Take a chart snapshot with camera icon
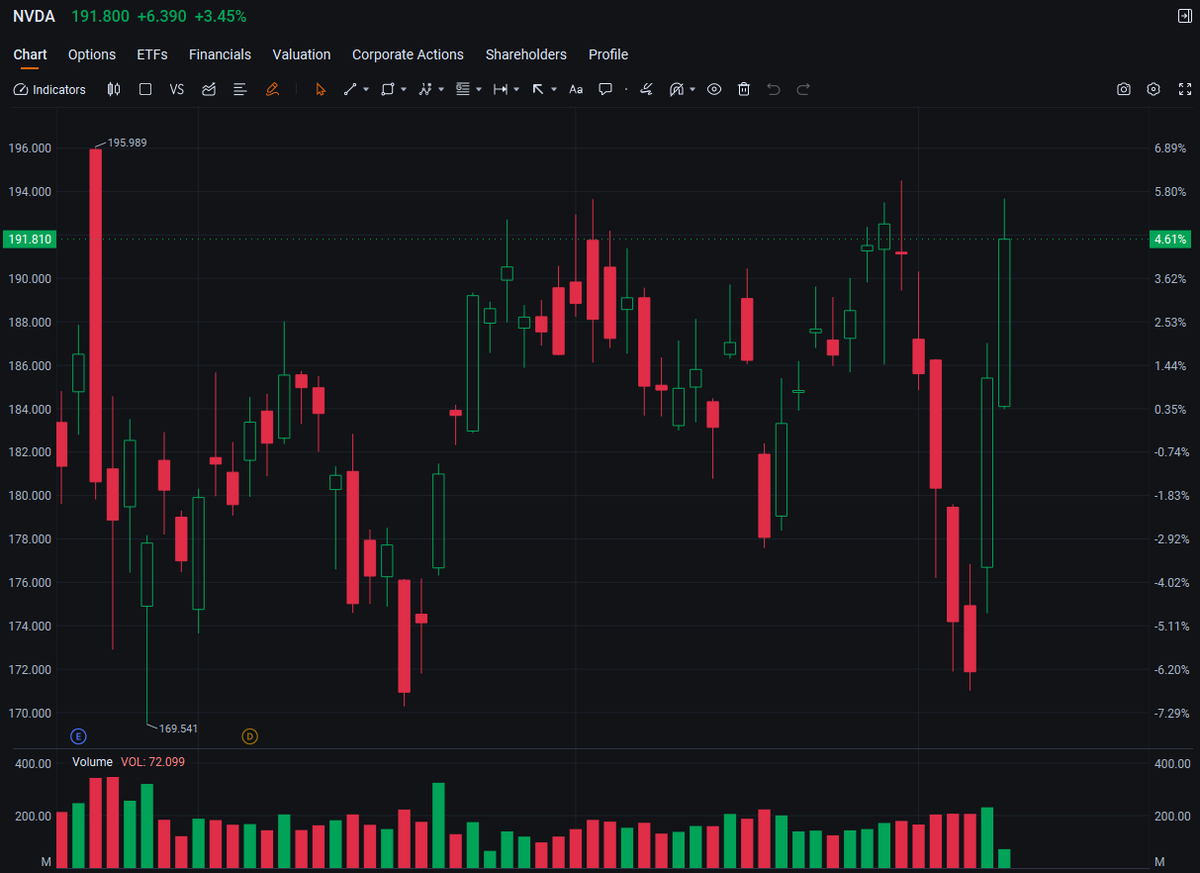This screenshot has width=1200, height=873. [x=1124, y=89]
